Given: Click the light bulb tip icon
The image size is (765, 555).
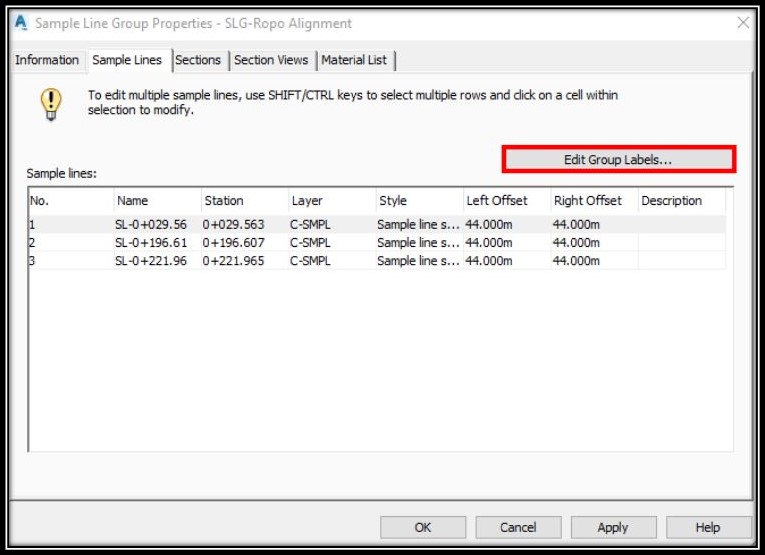Looking at the screenshot, I should (51, 104).
